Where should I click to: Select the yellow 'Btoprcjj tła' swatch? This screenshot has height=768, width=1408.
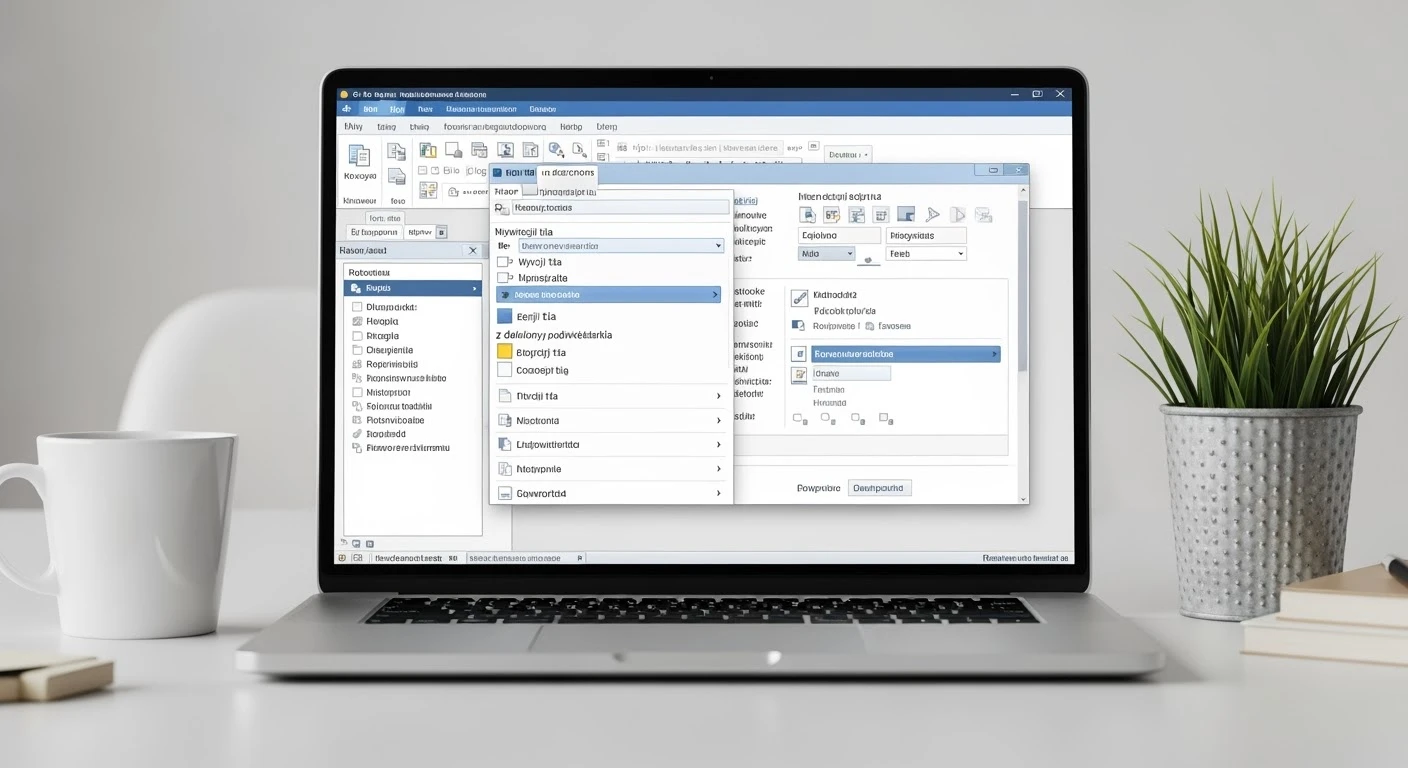pyautogui.click(x=504, y=352)
